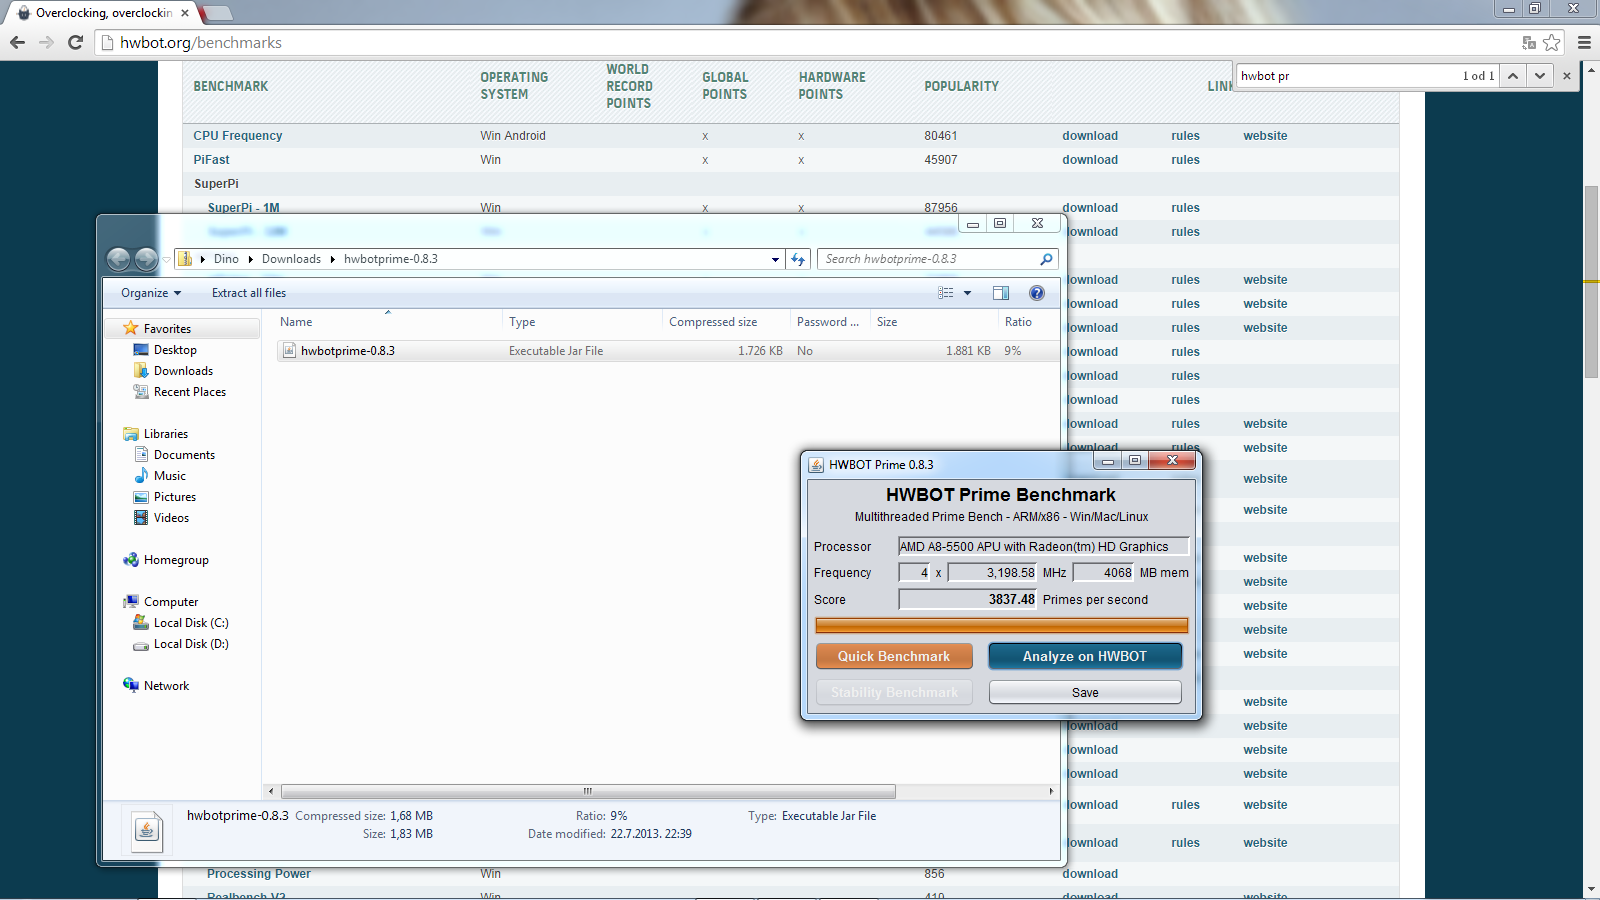Toggle the preview pane icon
This screenshot has height=900, width=1600.
(1001, 293)
